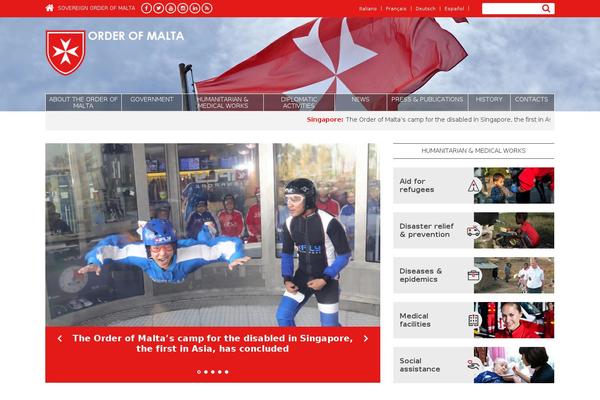This screenshot has height=400, width=600.
Task: Open About the Order of Malta menu
Action: click(83, 102)
